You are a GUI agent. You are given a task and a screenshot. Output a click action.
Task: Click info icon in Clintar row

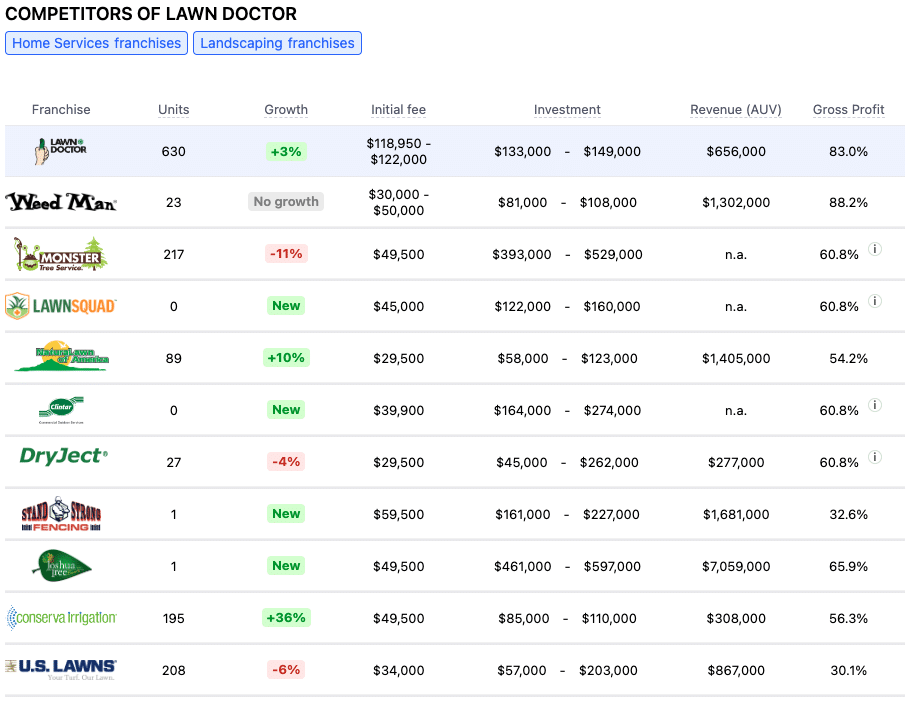click(875, 405)
